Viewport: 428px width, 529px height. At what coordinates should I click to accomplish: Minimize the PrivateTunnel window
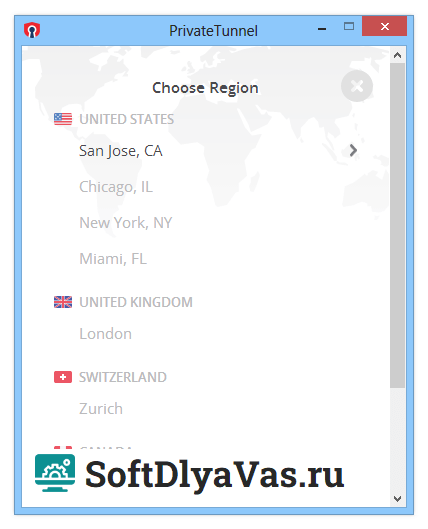click(322, 29)
